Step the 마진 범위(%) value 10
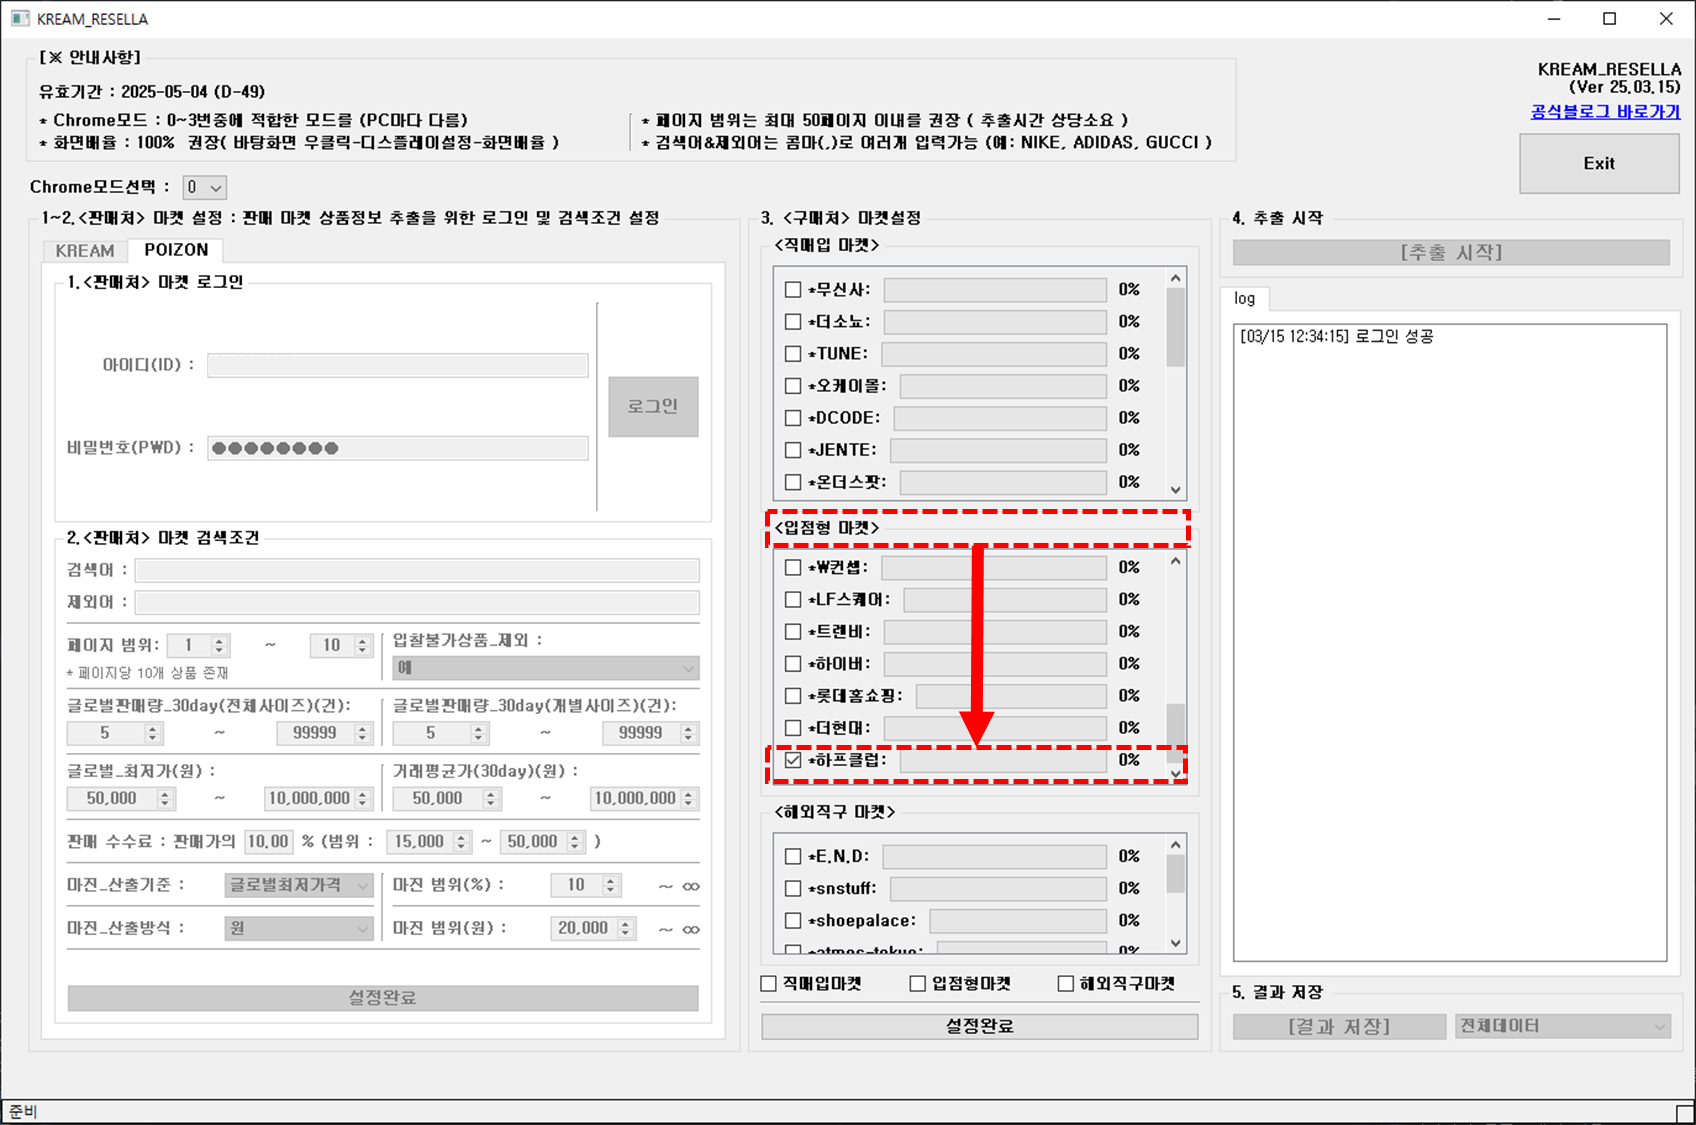Screen dimensions: 1696x1125 [x=611, y=885]
